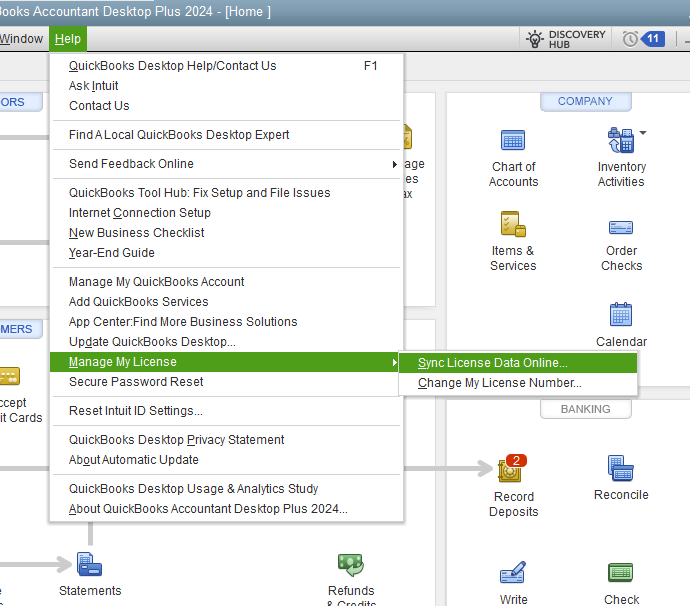The image size is (690, 606).
Task: Open Year-End Guide
Action: [226, 253]
